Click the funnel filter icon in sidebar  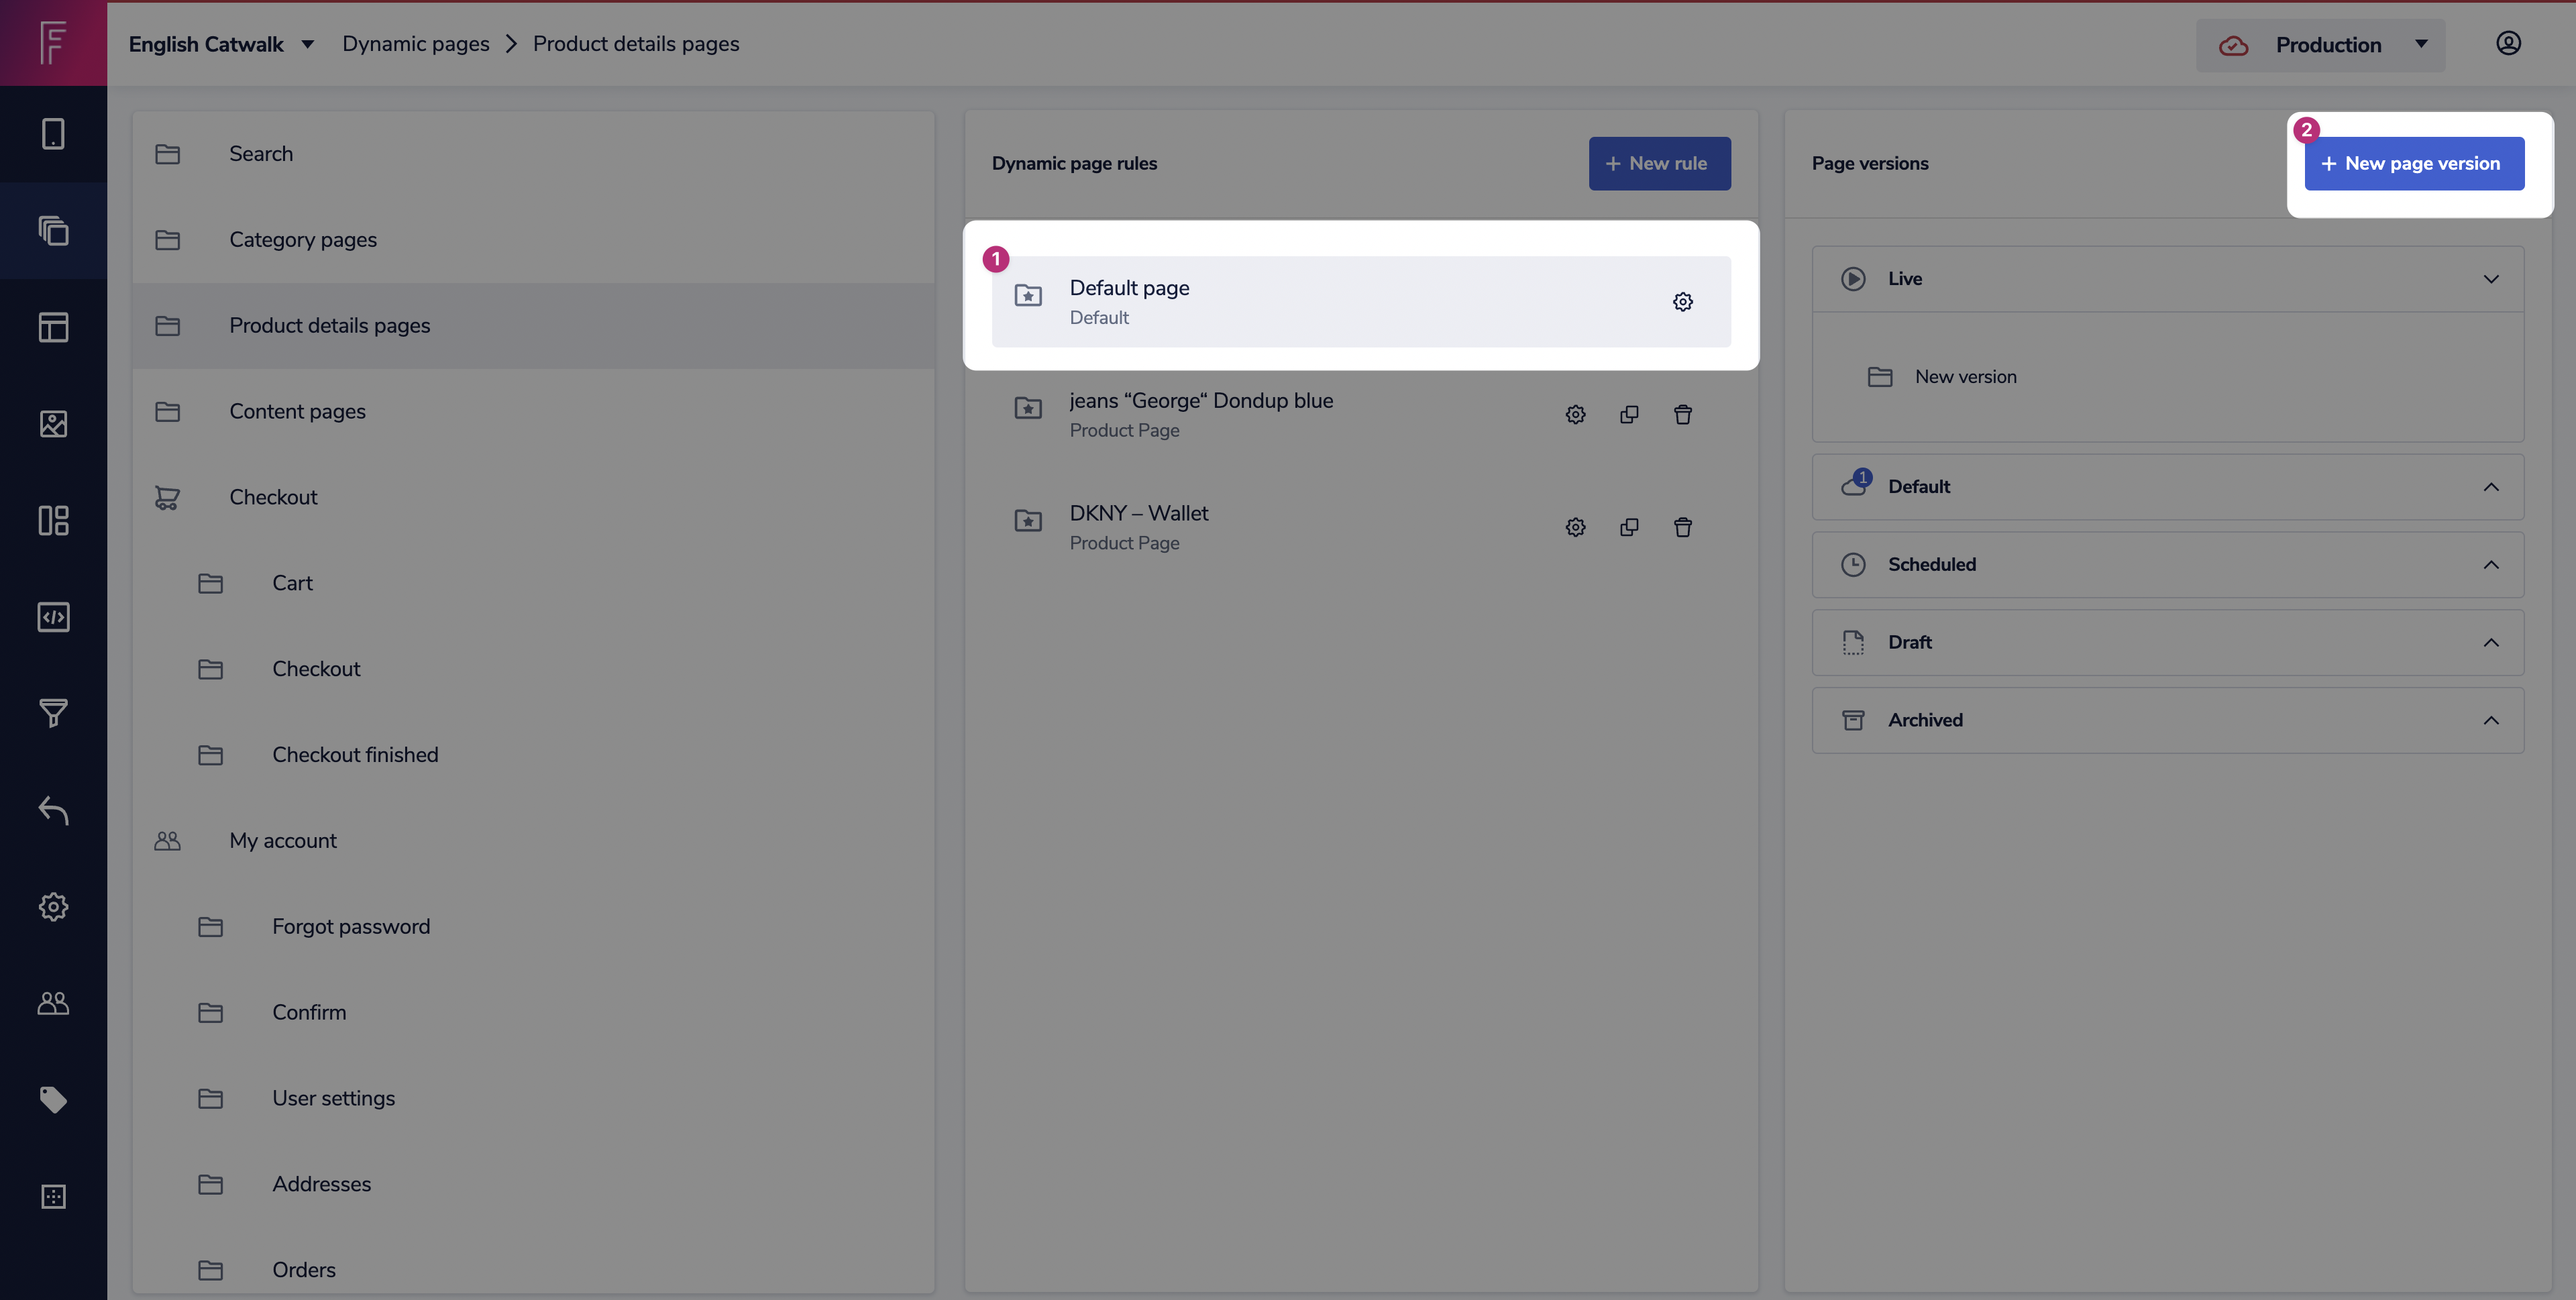click(x=53, y=713)
